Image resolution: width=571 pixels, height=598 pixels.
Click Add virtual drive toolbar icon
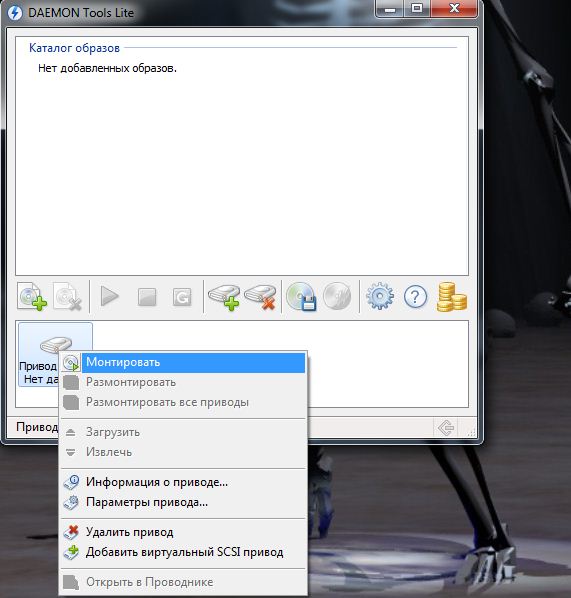tap(224, 297)
